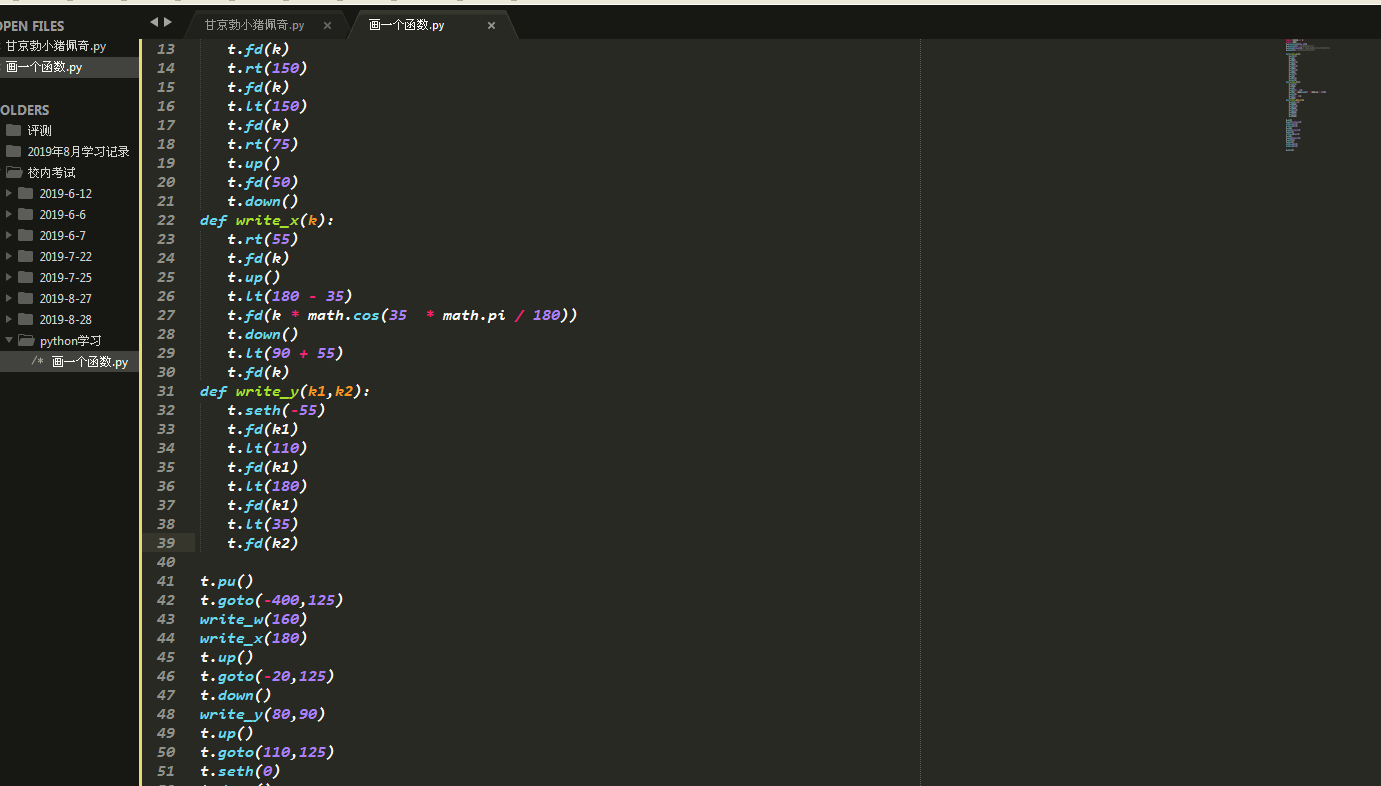Expand the 2019-6-7 folder arrow
Screen dimensions: 1381x786
[x=9, y=235]
